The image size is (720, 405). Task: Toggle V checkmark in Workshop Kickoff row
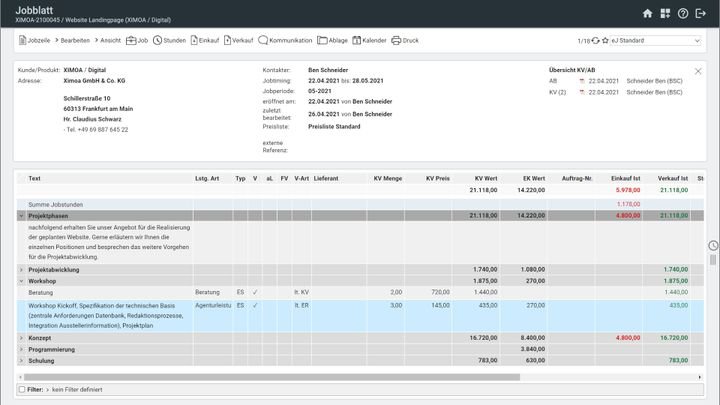[255, 305]
